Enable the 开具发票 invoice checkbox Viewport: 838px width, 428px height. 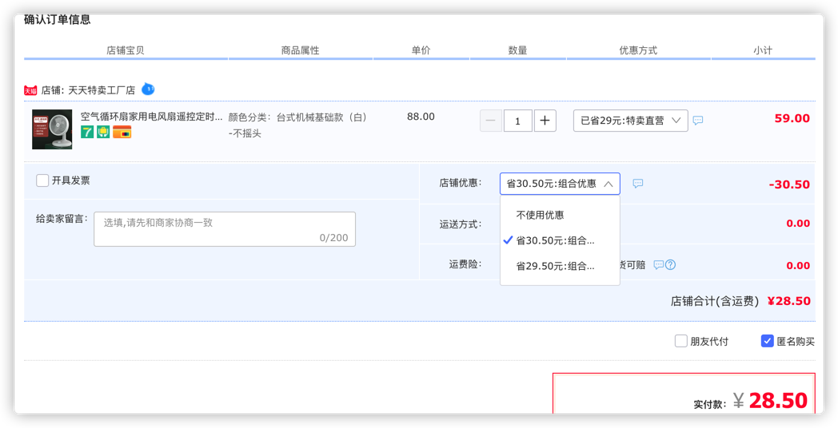coord(42,181)
